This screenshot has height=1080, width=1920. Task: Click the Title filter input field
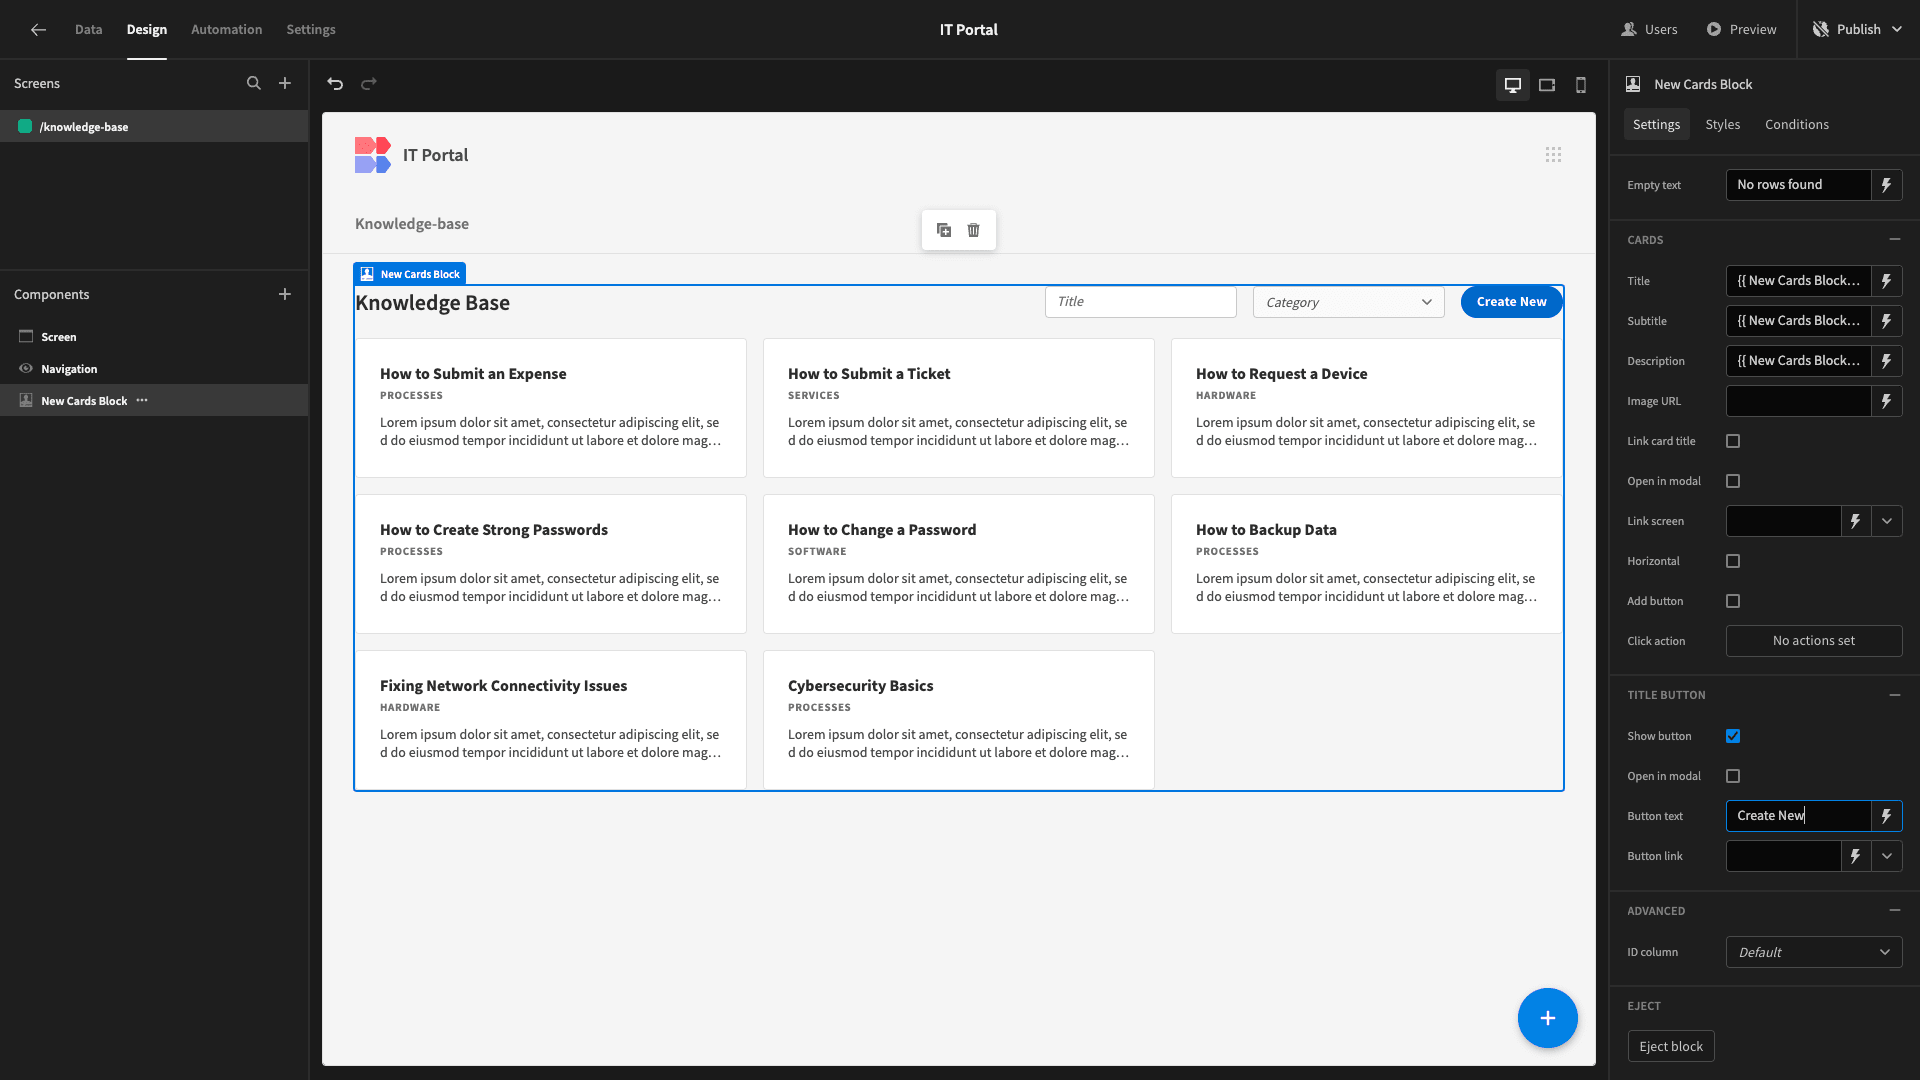pyautogui.click(x=1141, y=302)
